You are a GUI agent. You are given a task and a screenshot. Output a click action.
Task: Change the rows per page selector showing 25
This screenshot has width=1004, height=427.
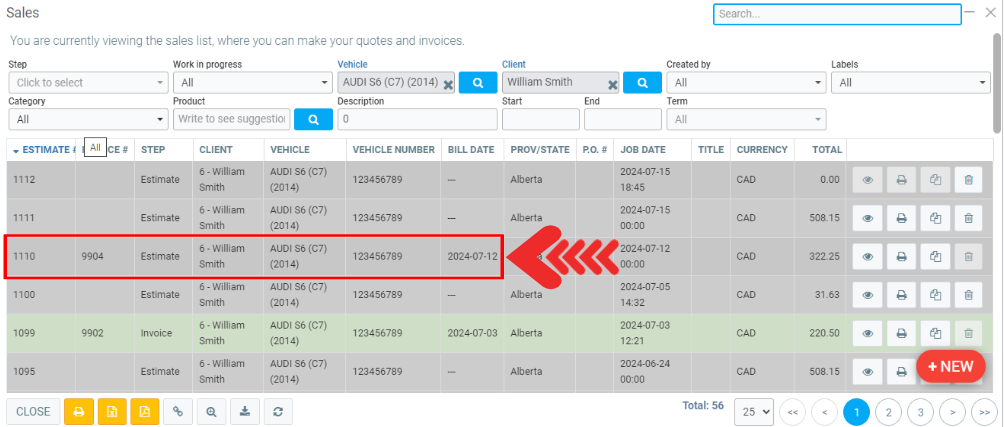tap(754, 411)
